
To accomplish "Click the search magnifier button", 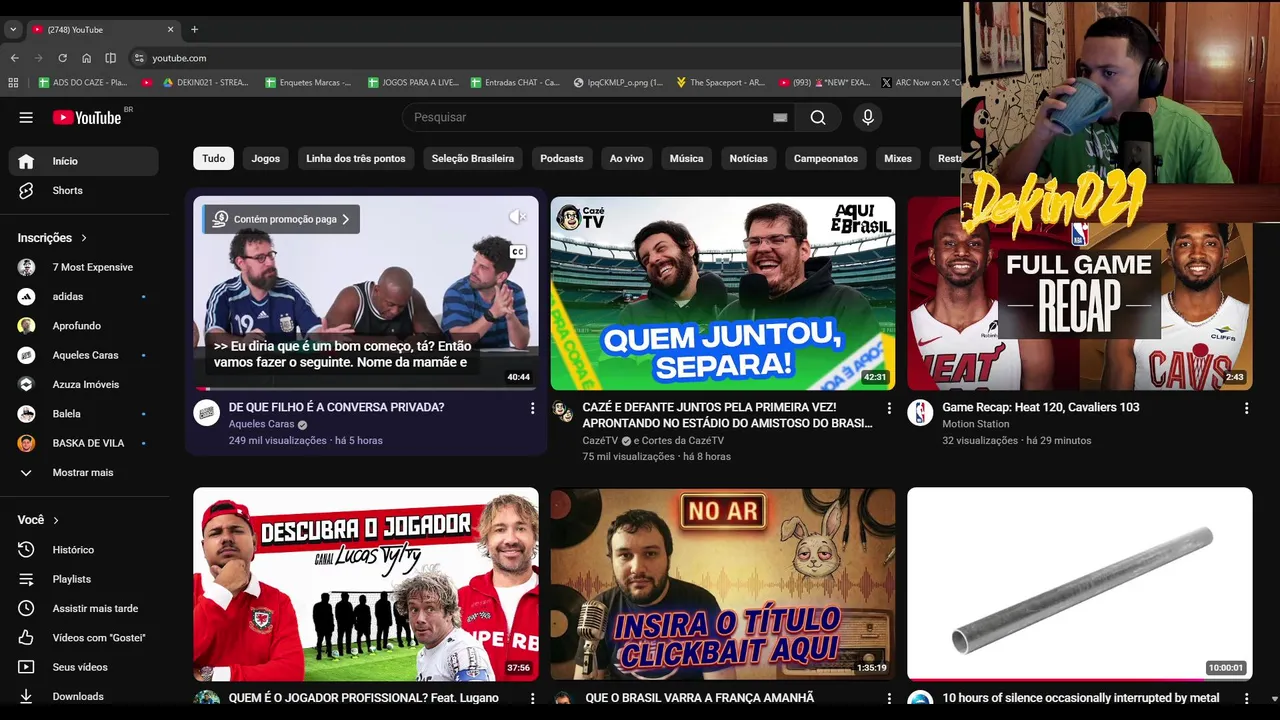I will [x=818, y=117].
